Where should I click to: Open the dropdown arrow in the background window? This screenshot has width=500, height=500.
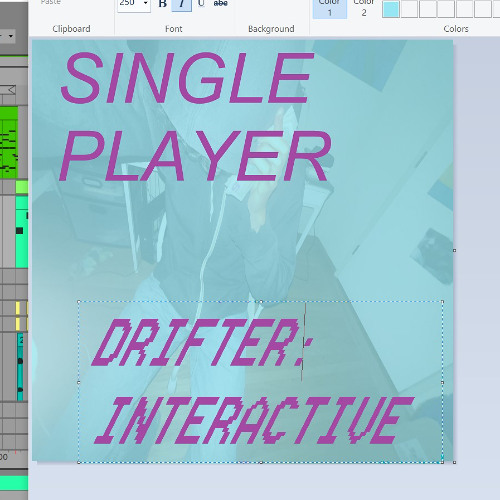pyautogui.click(x=11, y=36)
